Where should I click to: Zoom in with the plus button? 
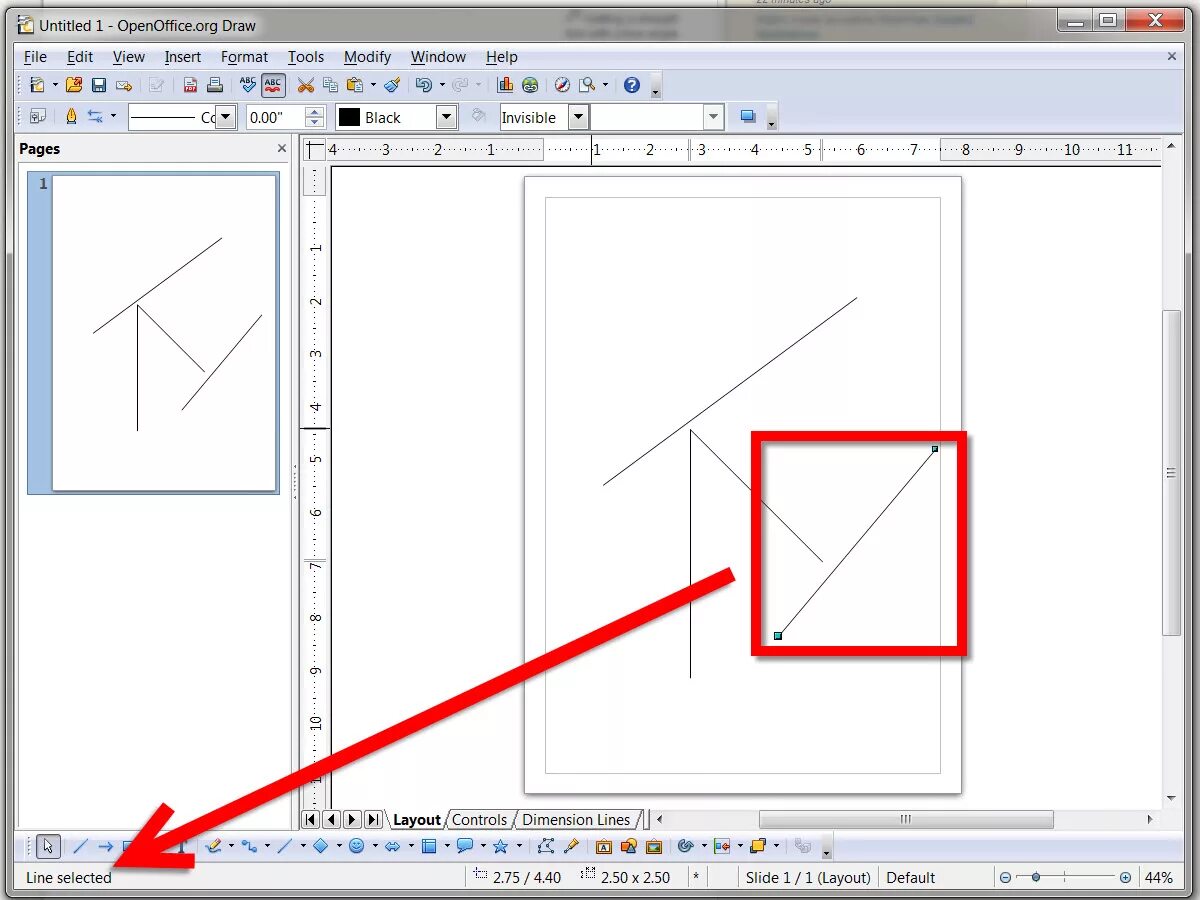[x=1125, y=877]
